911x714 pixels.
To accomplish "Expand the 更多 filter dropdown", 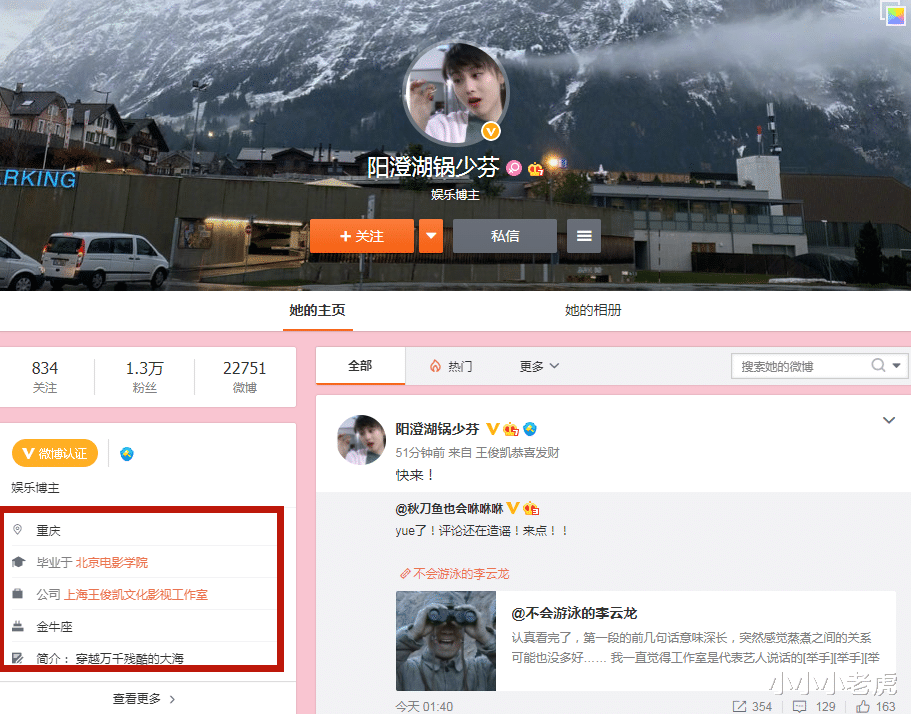I will click(x=539, y=366).
